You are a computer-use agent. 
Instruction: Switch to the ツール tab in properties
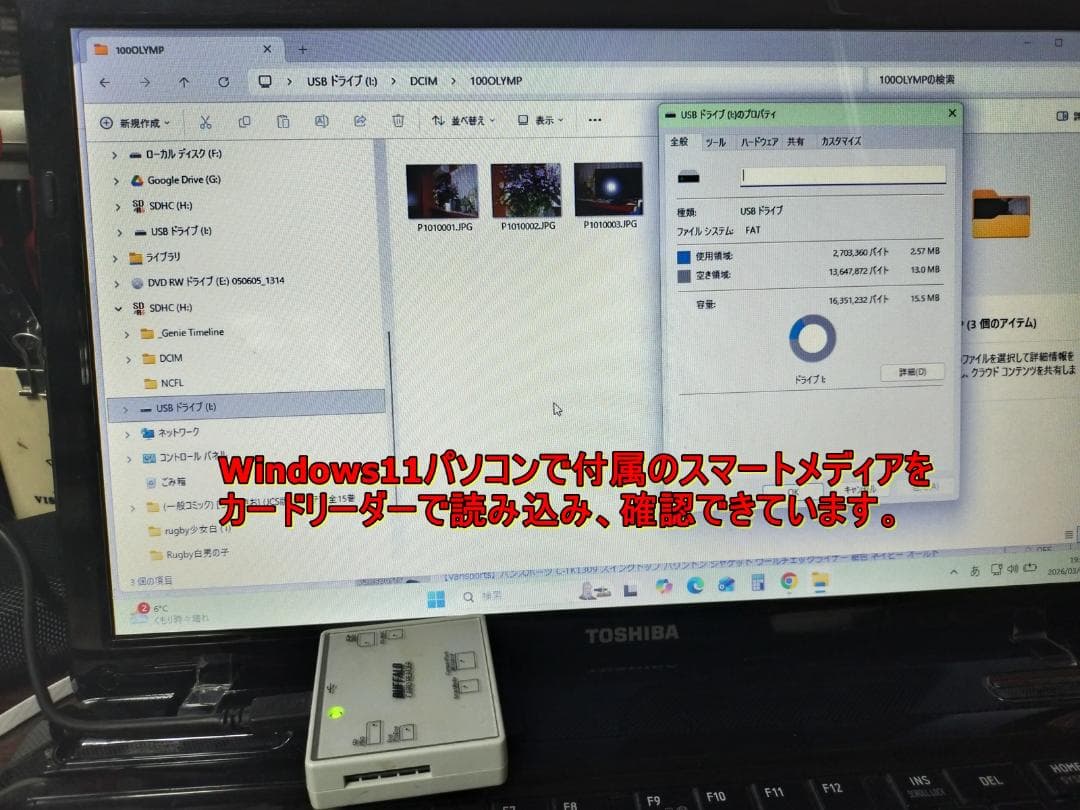[715, 142]
